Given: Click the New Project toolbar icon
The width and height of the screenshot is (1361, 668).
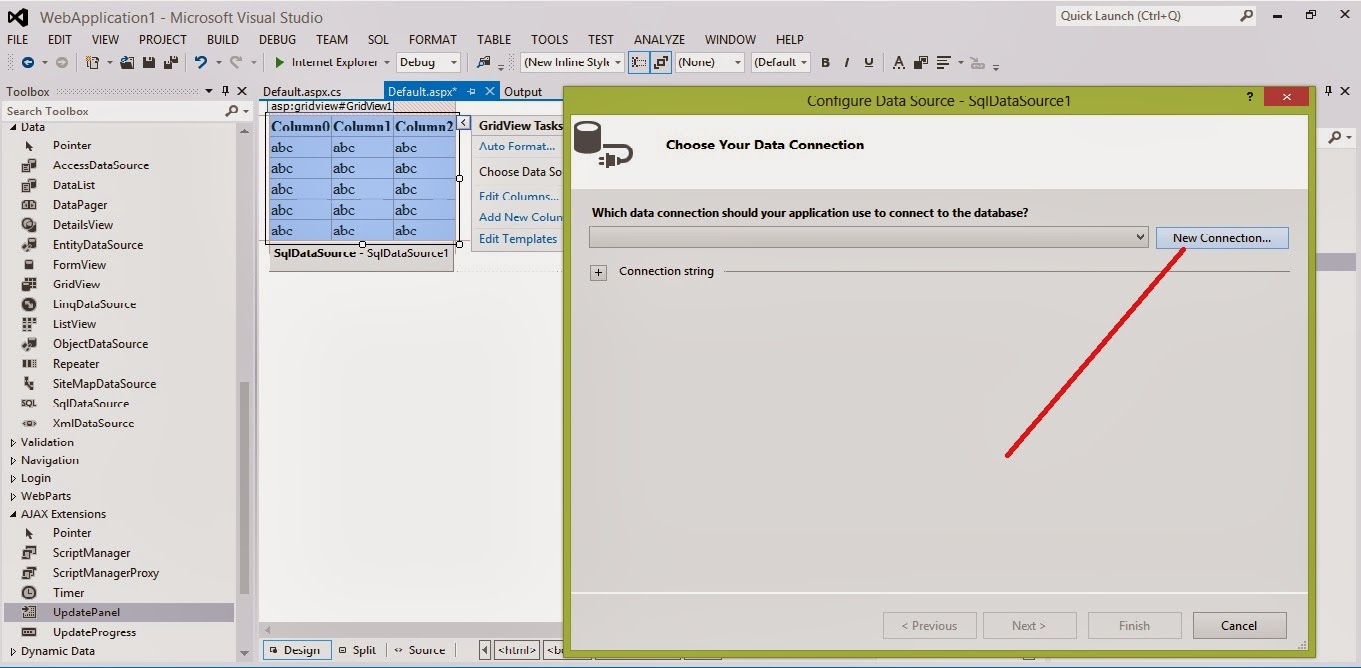Looking at the screenshot, I should (92, 62).
